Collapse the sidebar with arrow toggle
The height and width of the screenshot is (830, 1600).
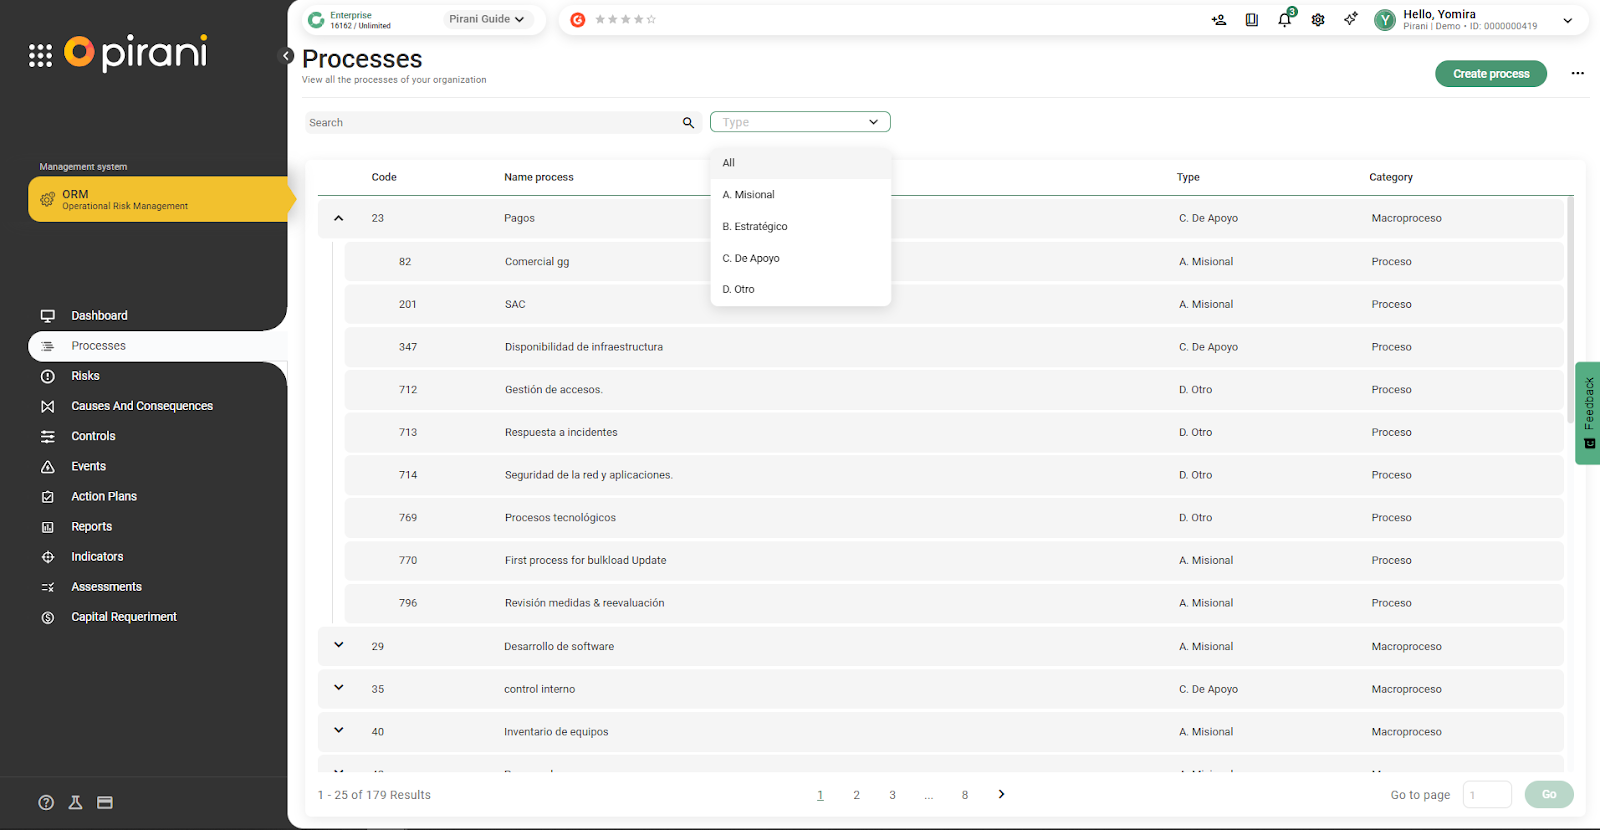pos(286,56)
